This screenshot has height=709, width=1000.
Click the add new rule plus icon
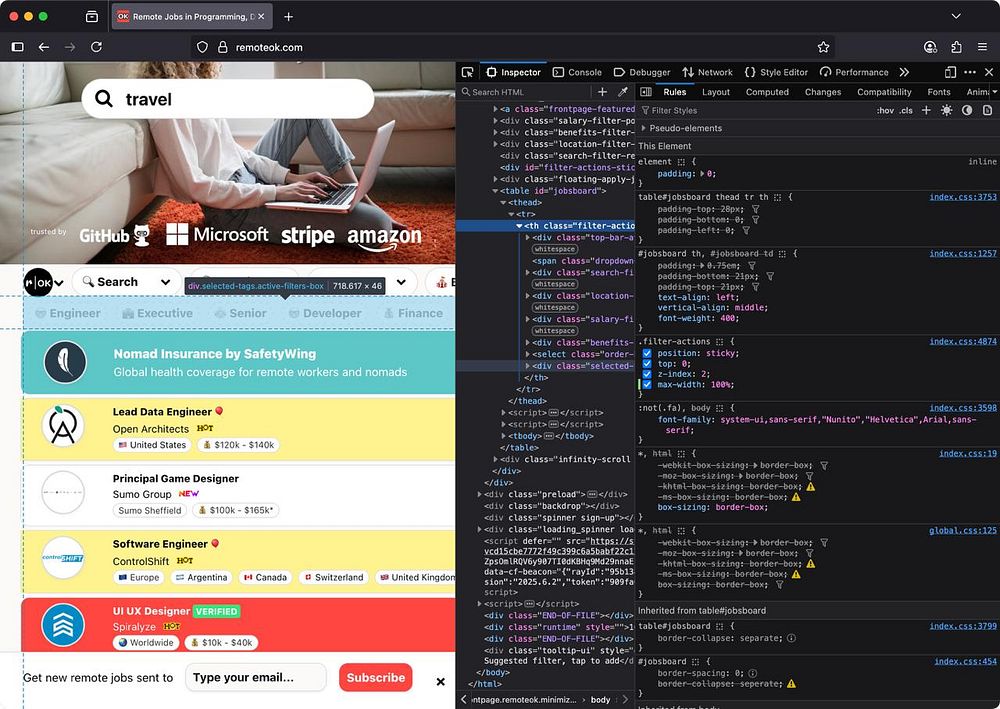click(x=926, y=110)
